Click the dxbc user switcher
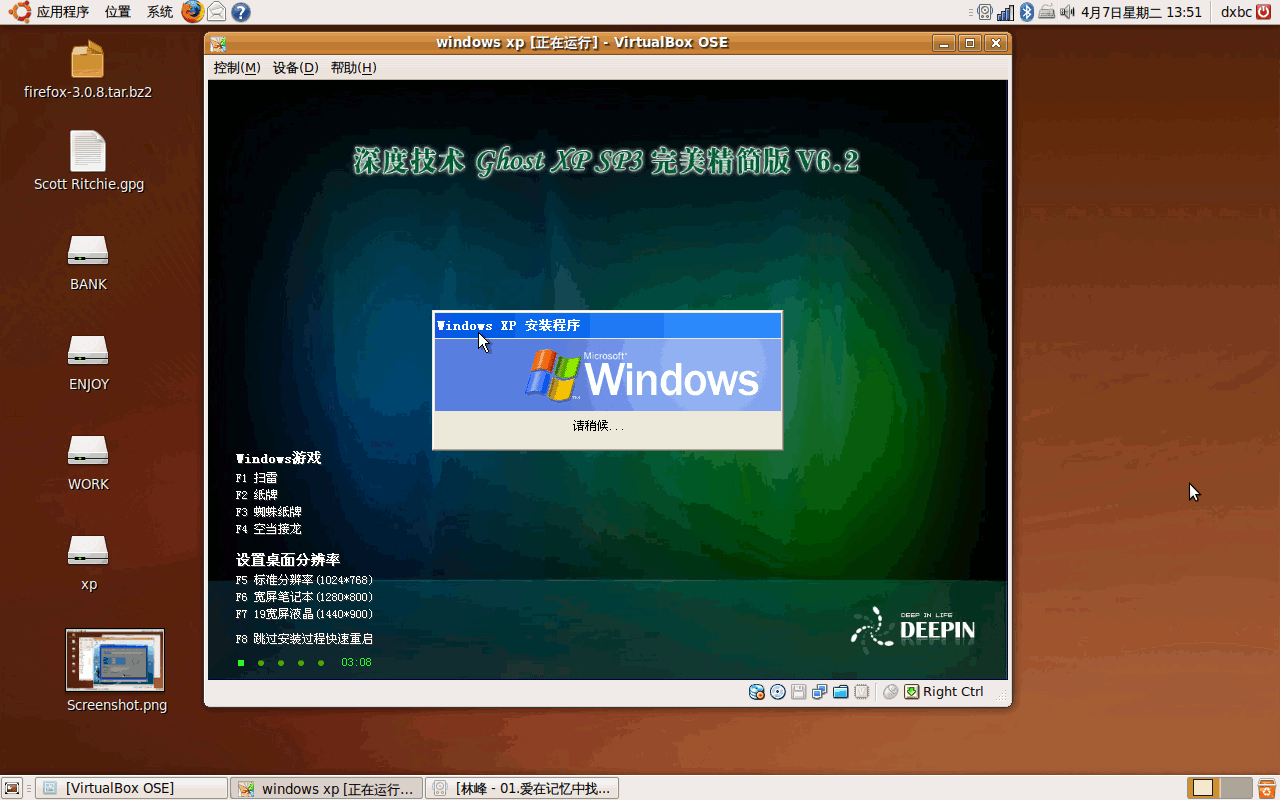Screen dimensions: 1280x800 (x=1236, y=12)
